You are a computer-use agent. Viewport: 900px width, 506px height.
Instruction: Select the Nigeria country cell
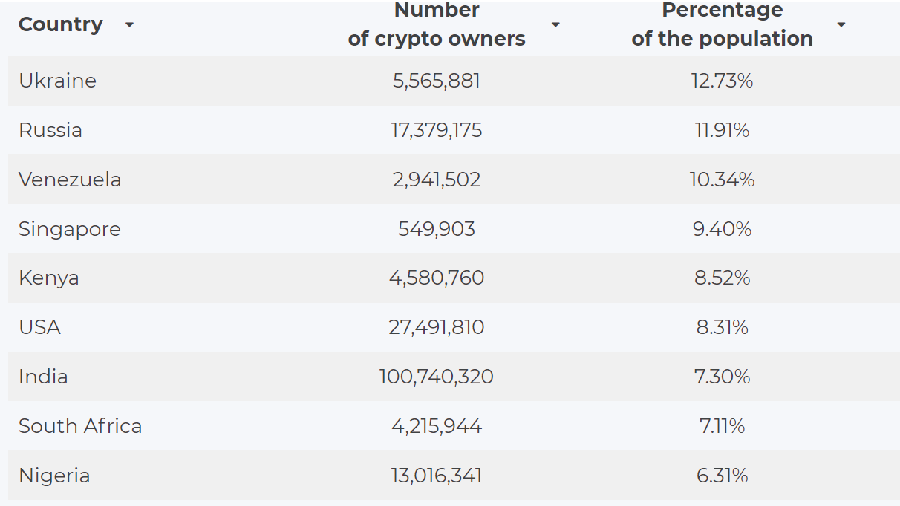pyautogui.click(x=54, y=475)
